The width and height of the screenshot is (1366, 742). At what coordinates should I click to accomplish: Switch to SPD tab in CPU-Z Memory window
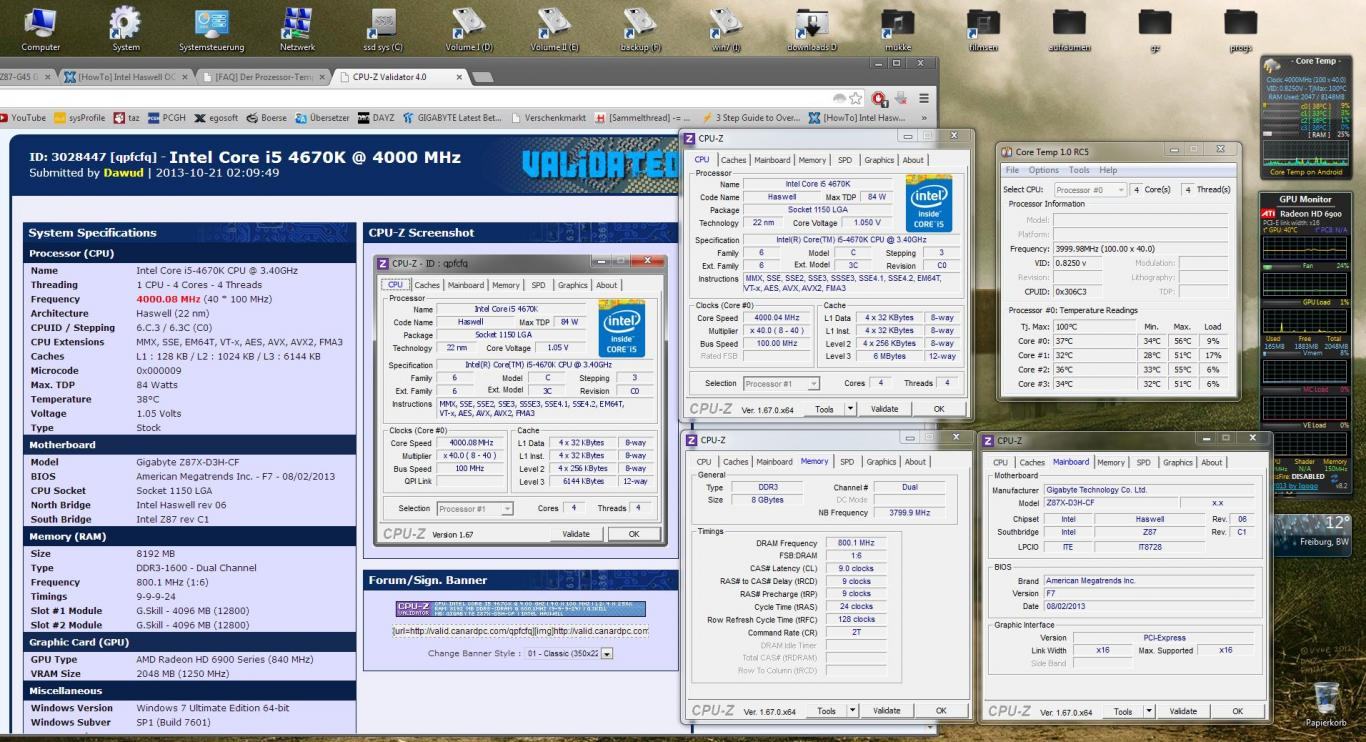point(847,462)
